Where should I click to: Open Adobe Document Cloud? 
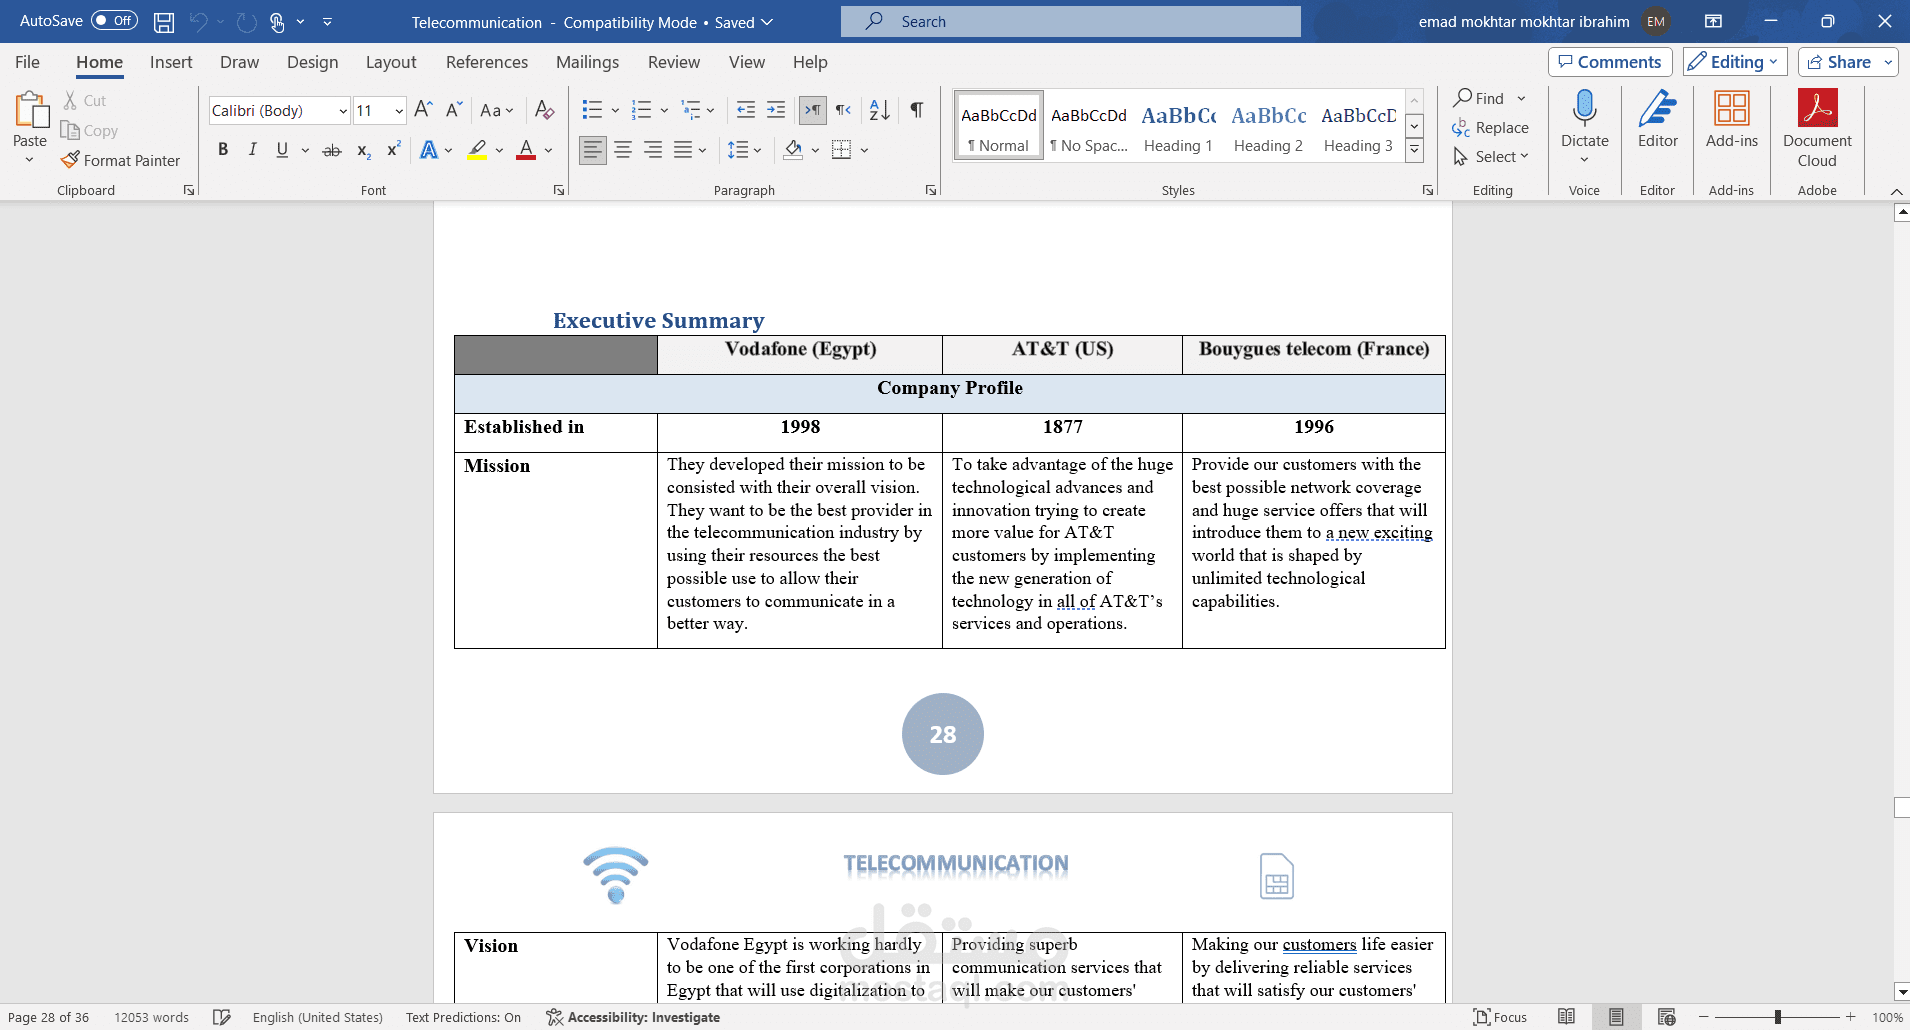pyautogui.click(x=1817, y=129)
